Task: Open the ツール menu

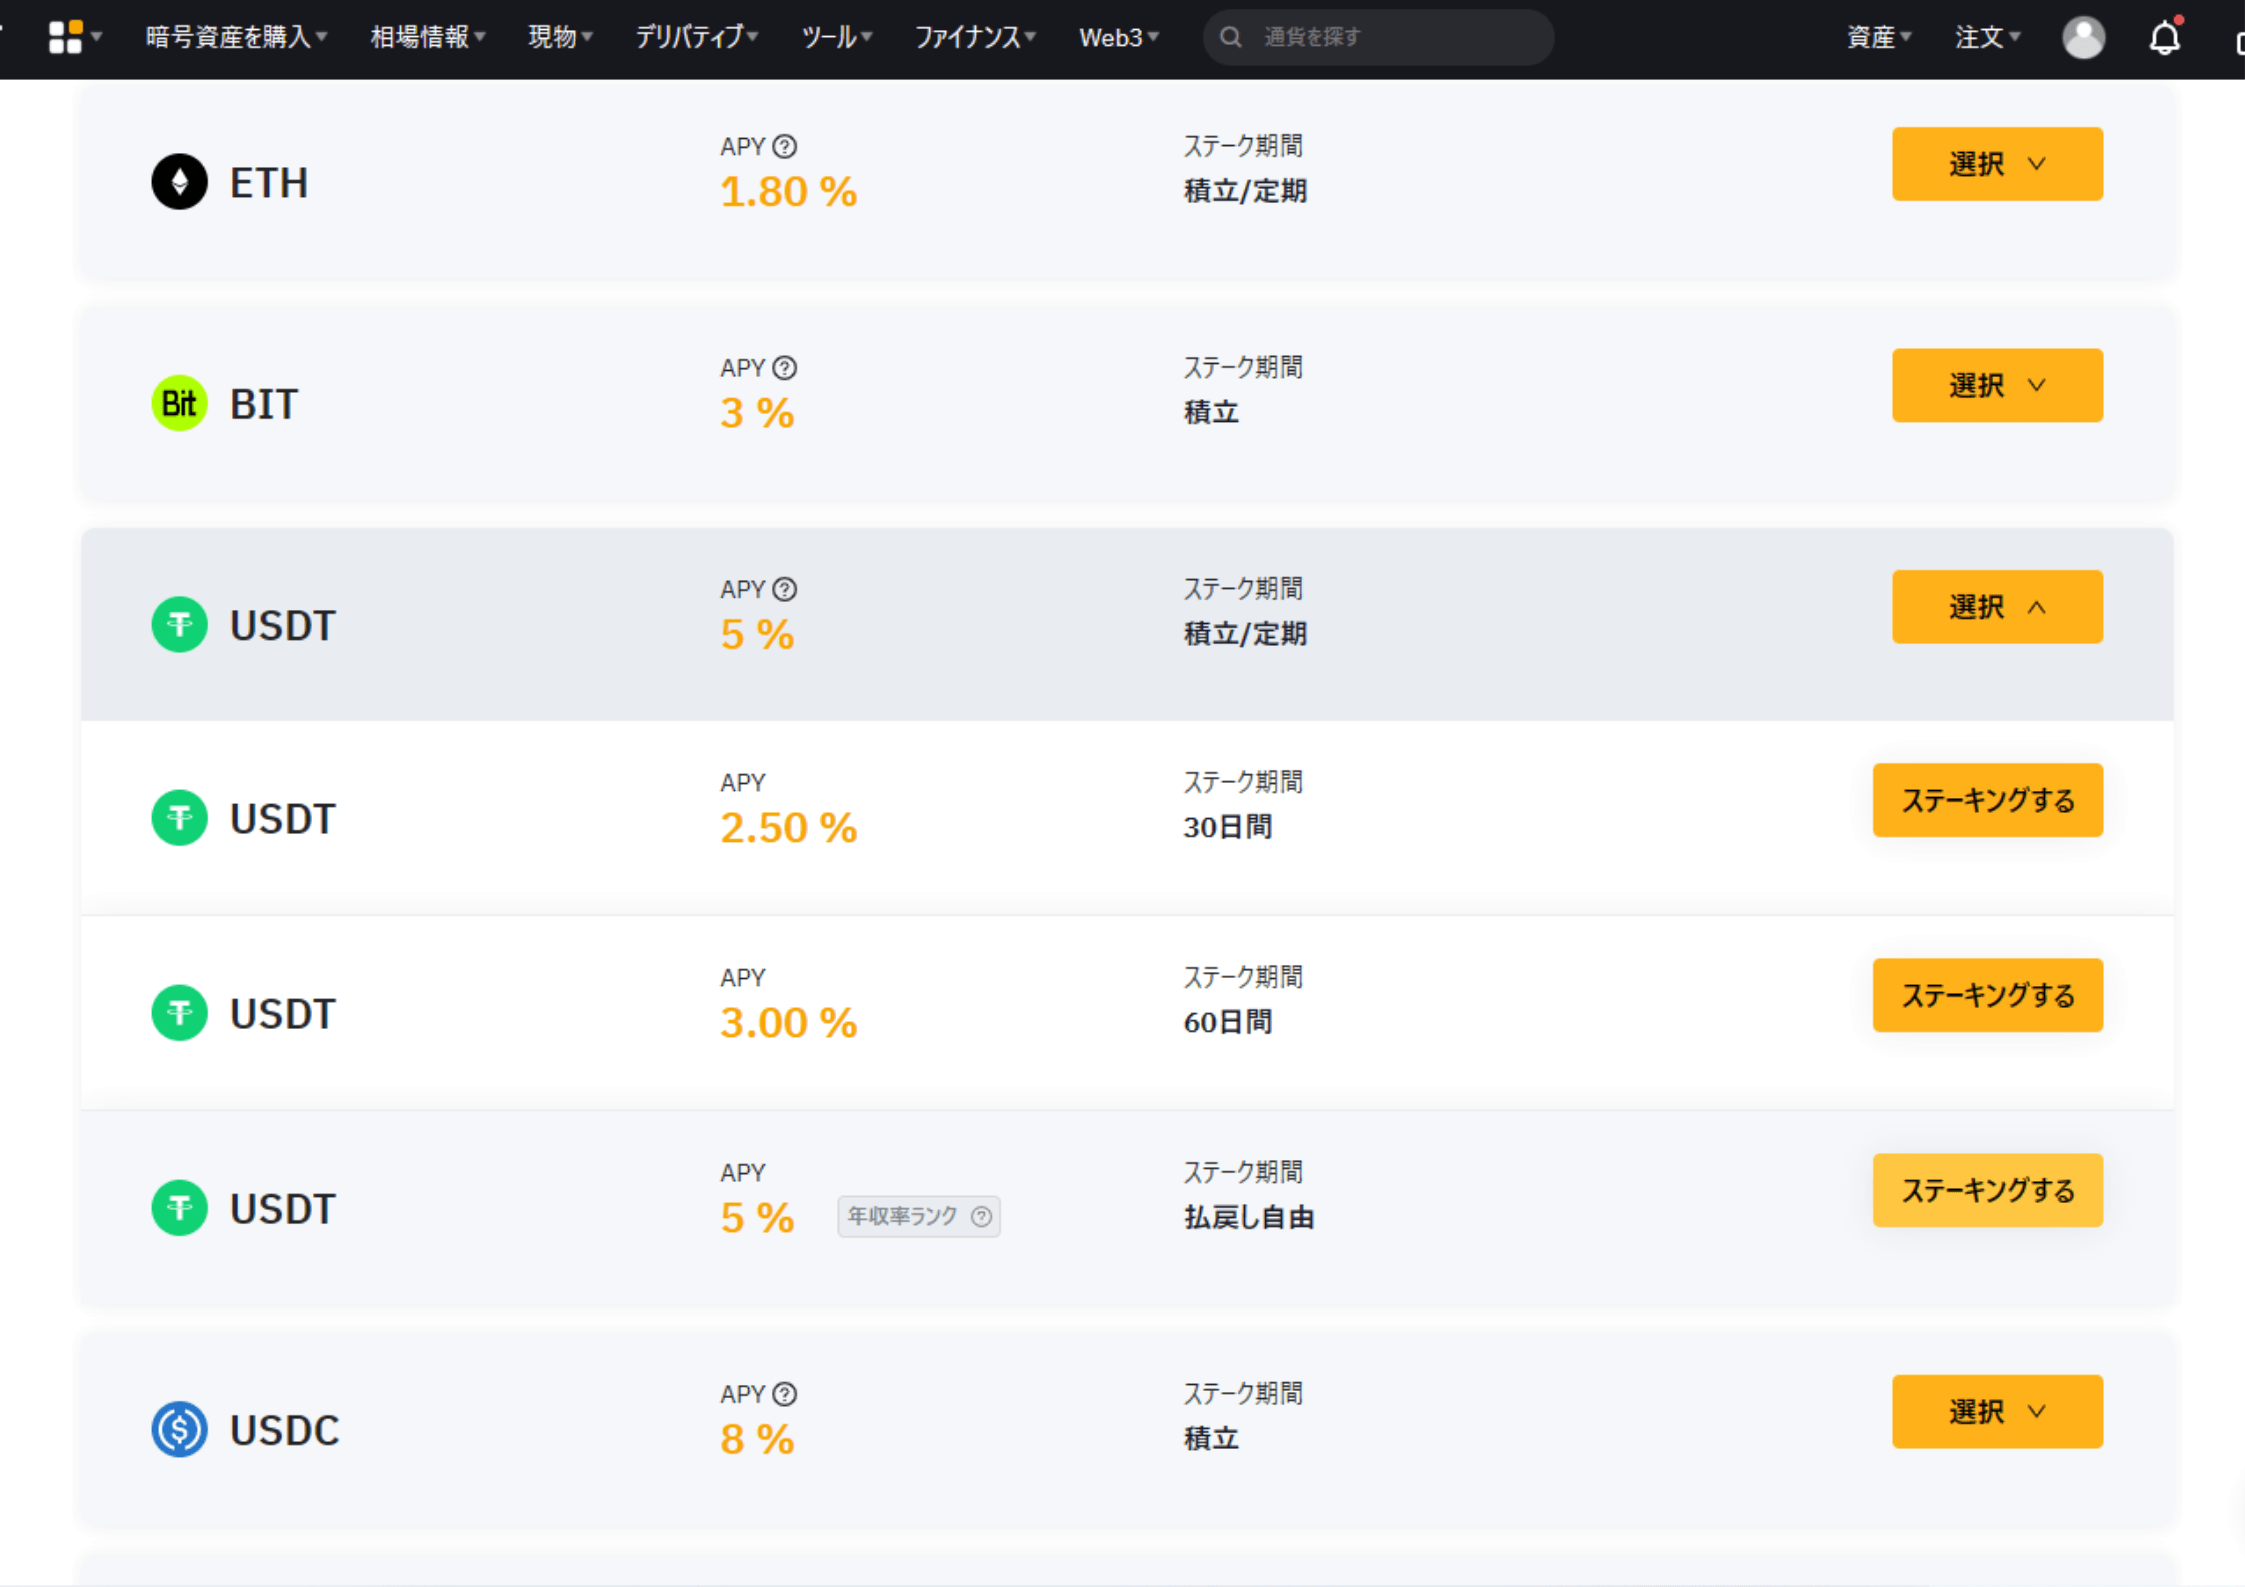Action: (837, 37)
